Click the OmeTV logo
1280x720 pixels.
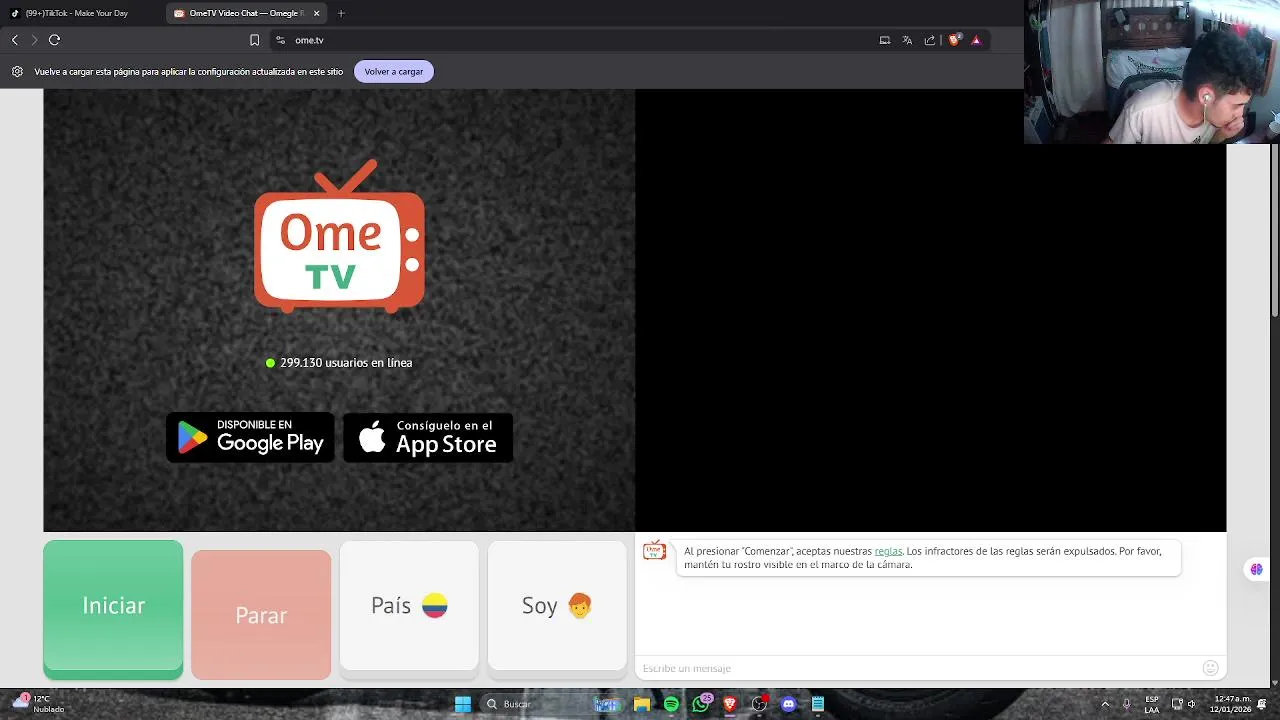(339, 236)
